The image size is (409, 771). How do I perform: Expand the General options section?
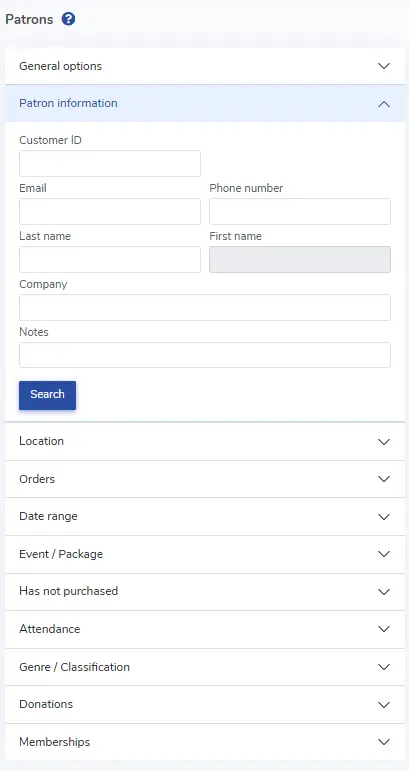pyautogui.click(x=205, y=66)
